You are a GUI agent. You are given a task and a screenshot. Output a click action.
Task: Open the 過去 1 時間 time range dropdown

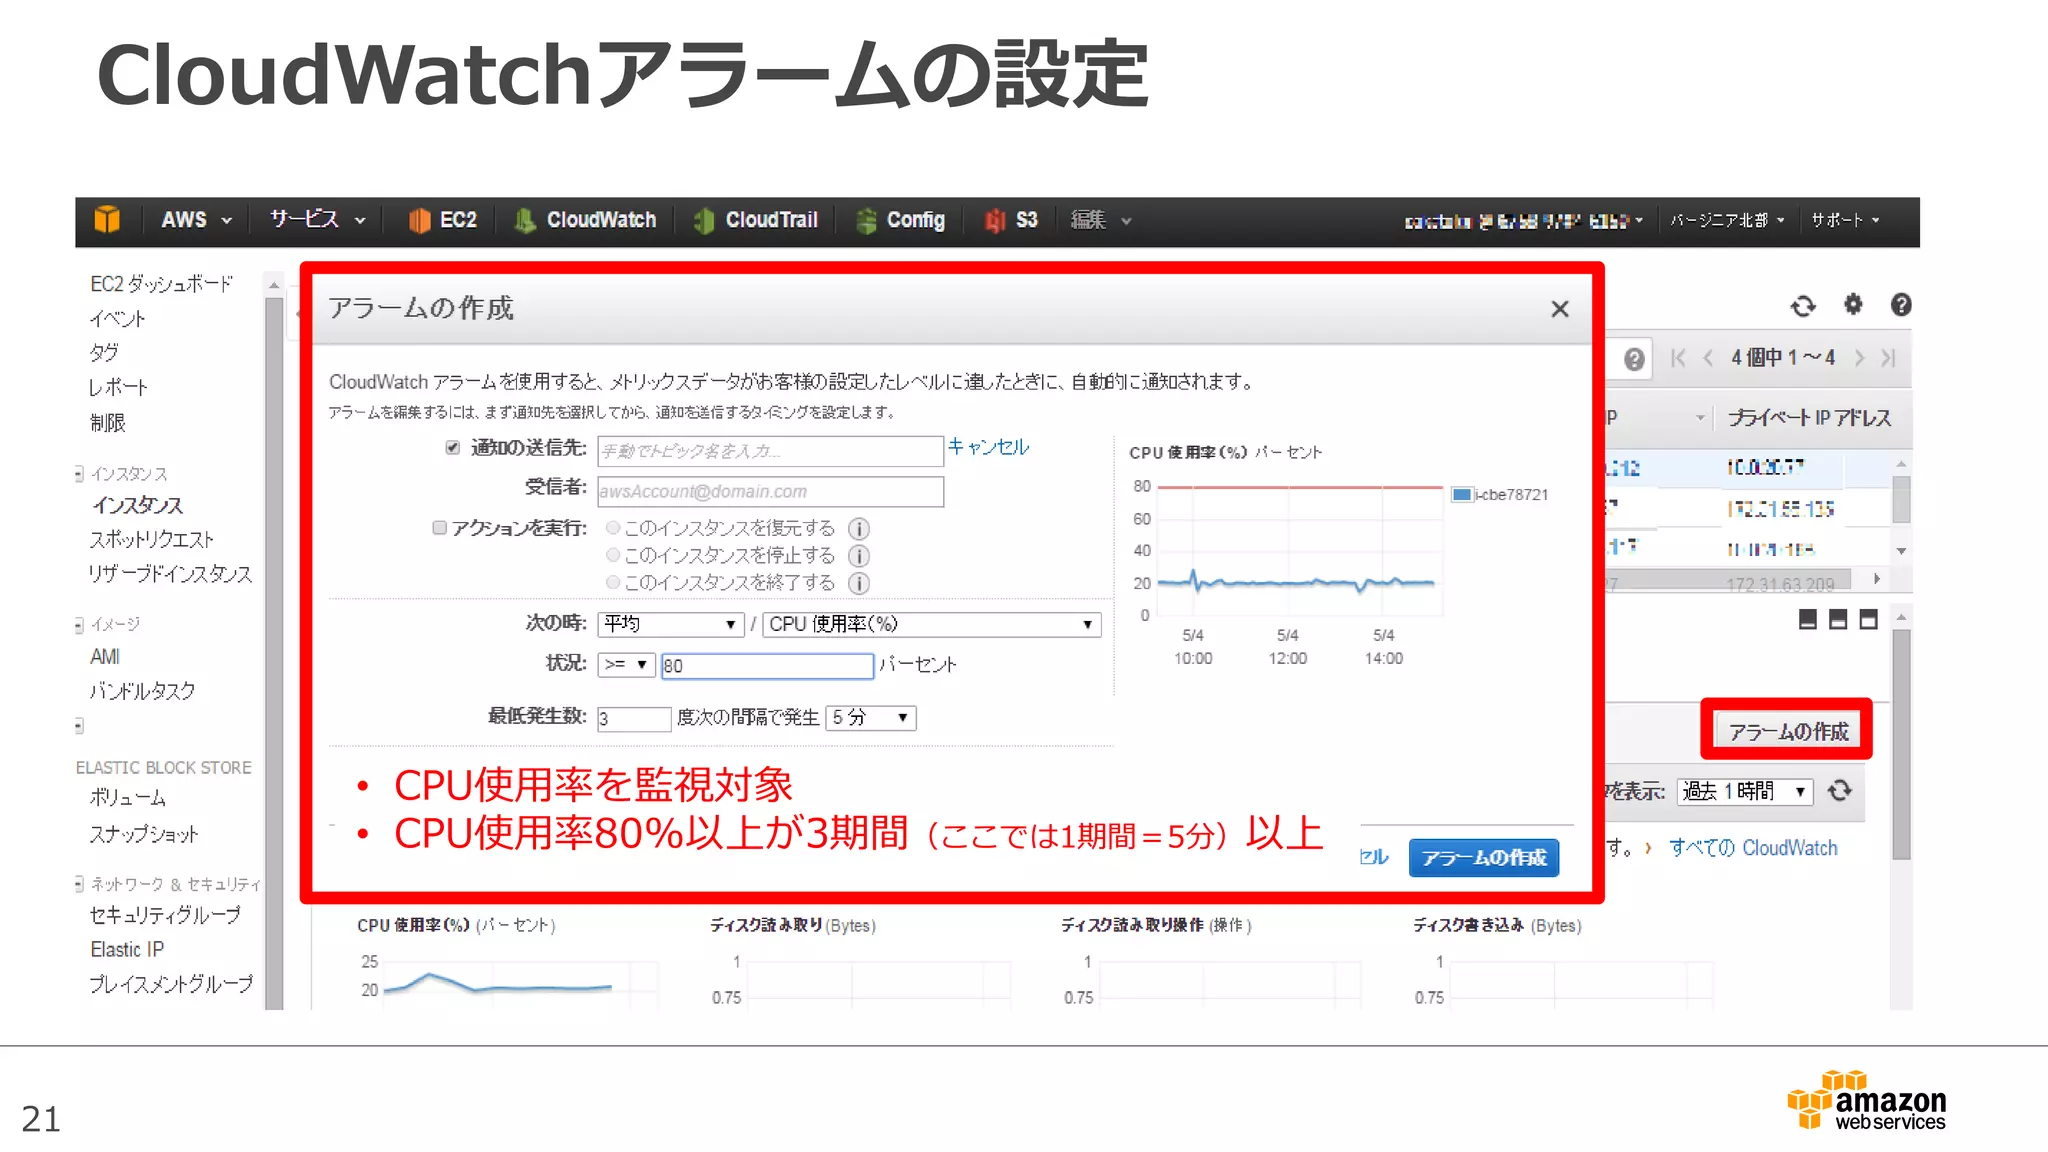[x=1745, y=791]
